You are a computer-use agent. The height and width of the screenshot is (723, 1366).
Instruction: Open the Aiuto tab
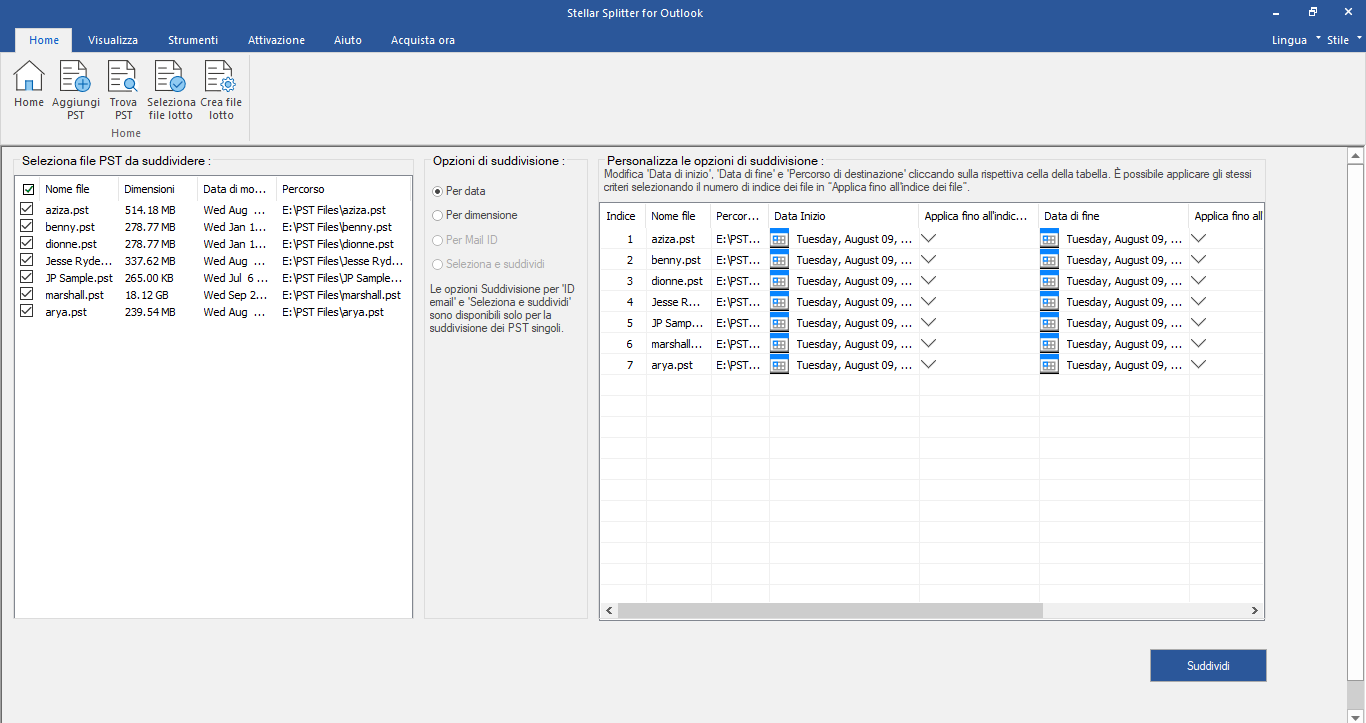348,40
